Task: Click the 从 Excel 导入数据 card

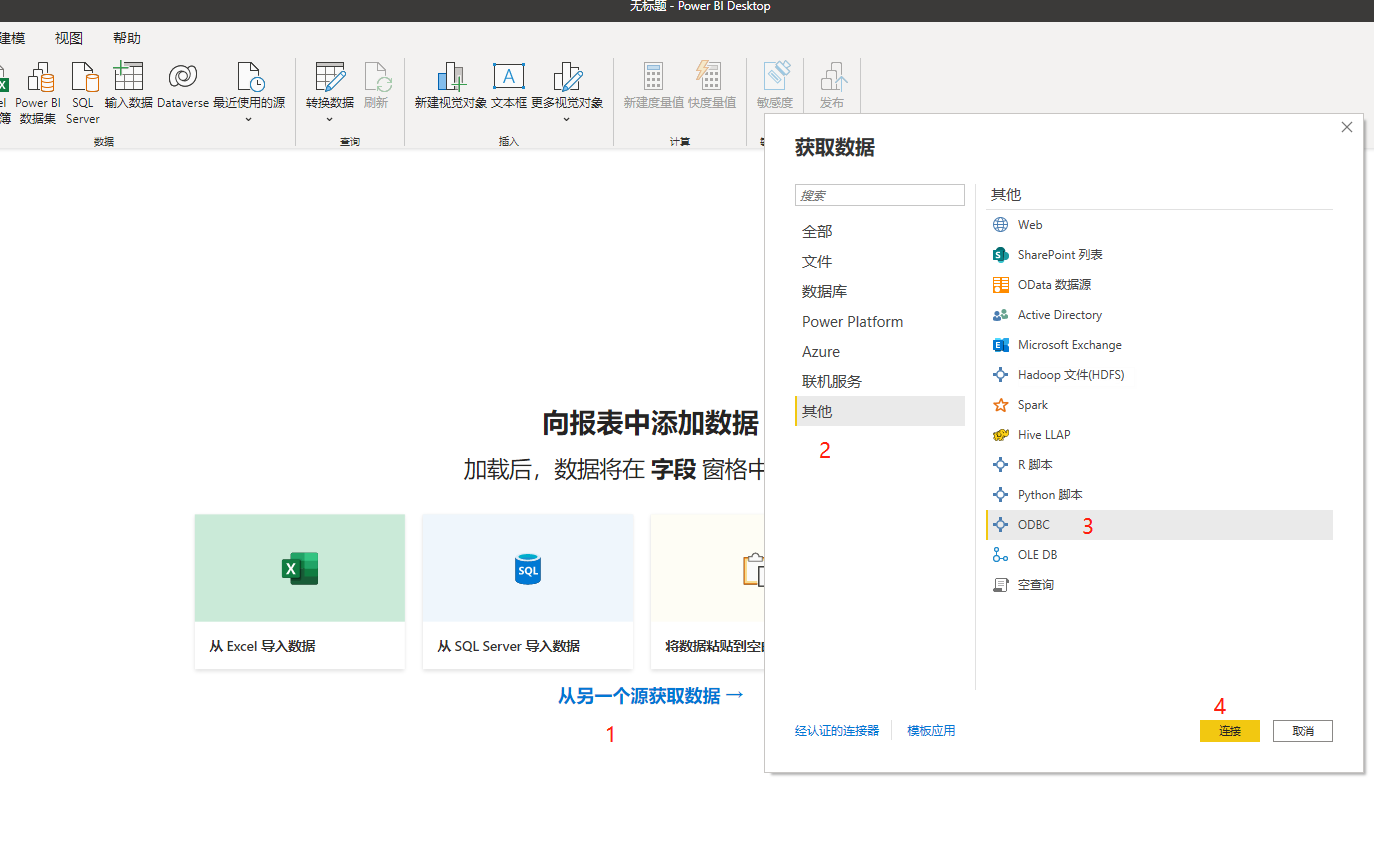Action: tap(300, 591)
